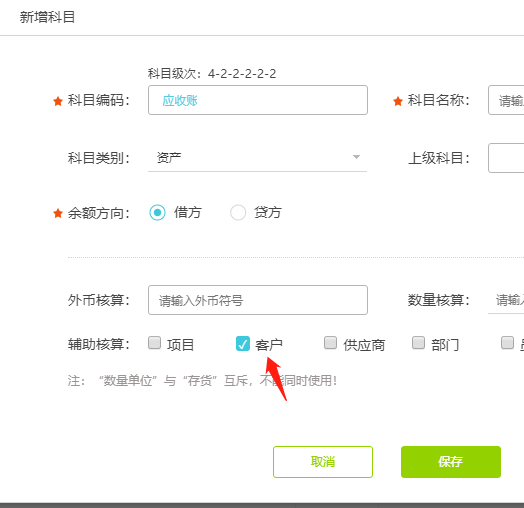Click the 贷方 label text
Viewport: 524px width, 508px height.
268,212
